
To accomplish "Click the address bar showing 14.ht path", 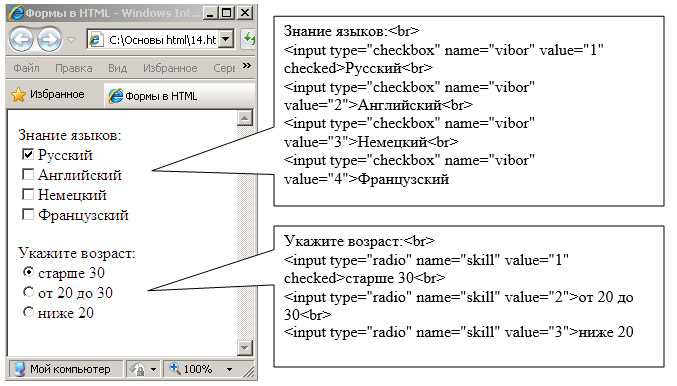I will [x=161, y=40].
